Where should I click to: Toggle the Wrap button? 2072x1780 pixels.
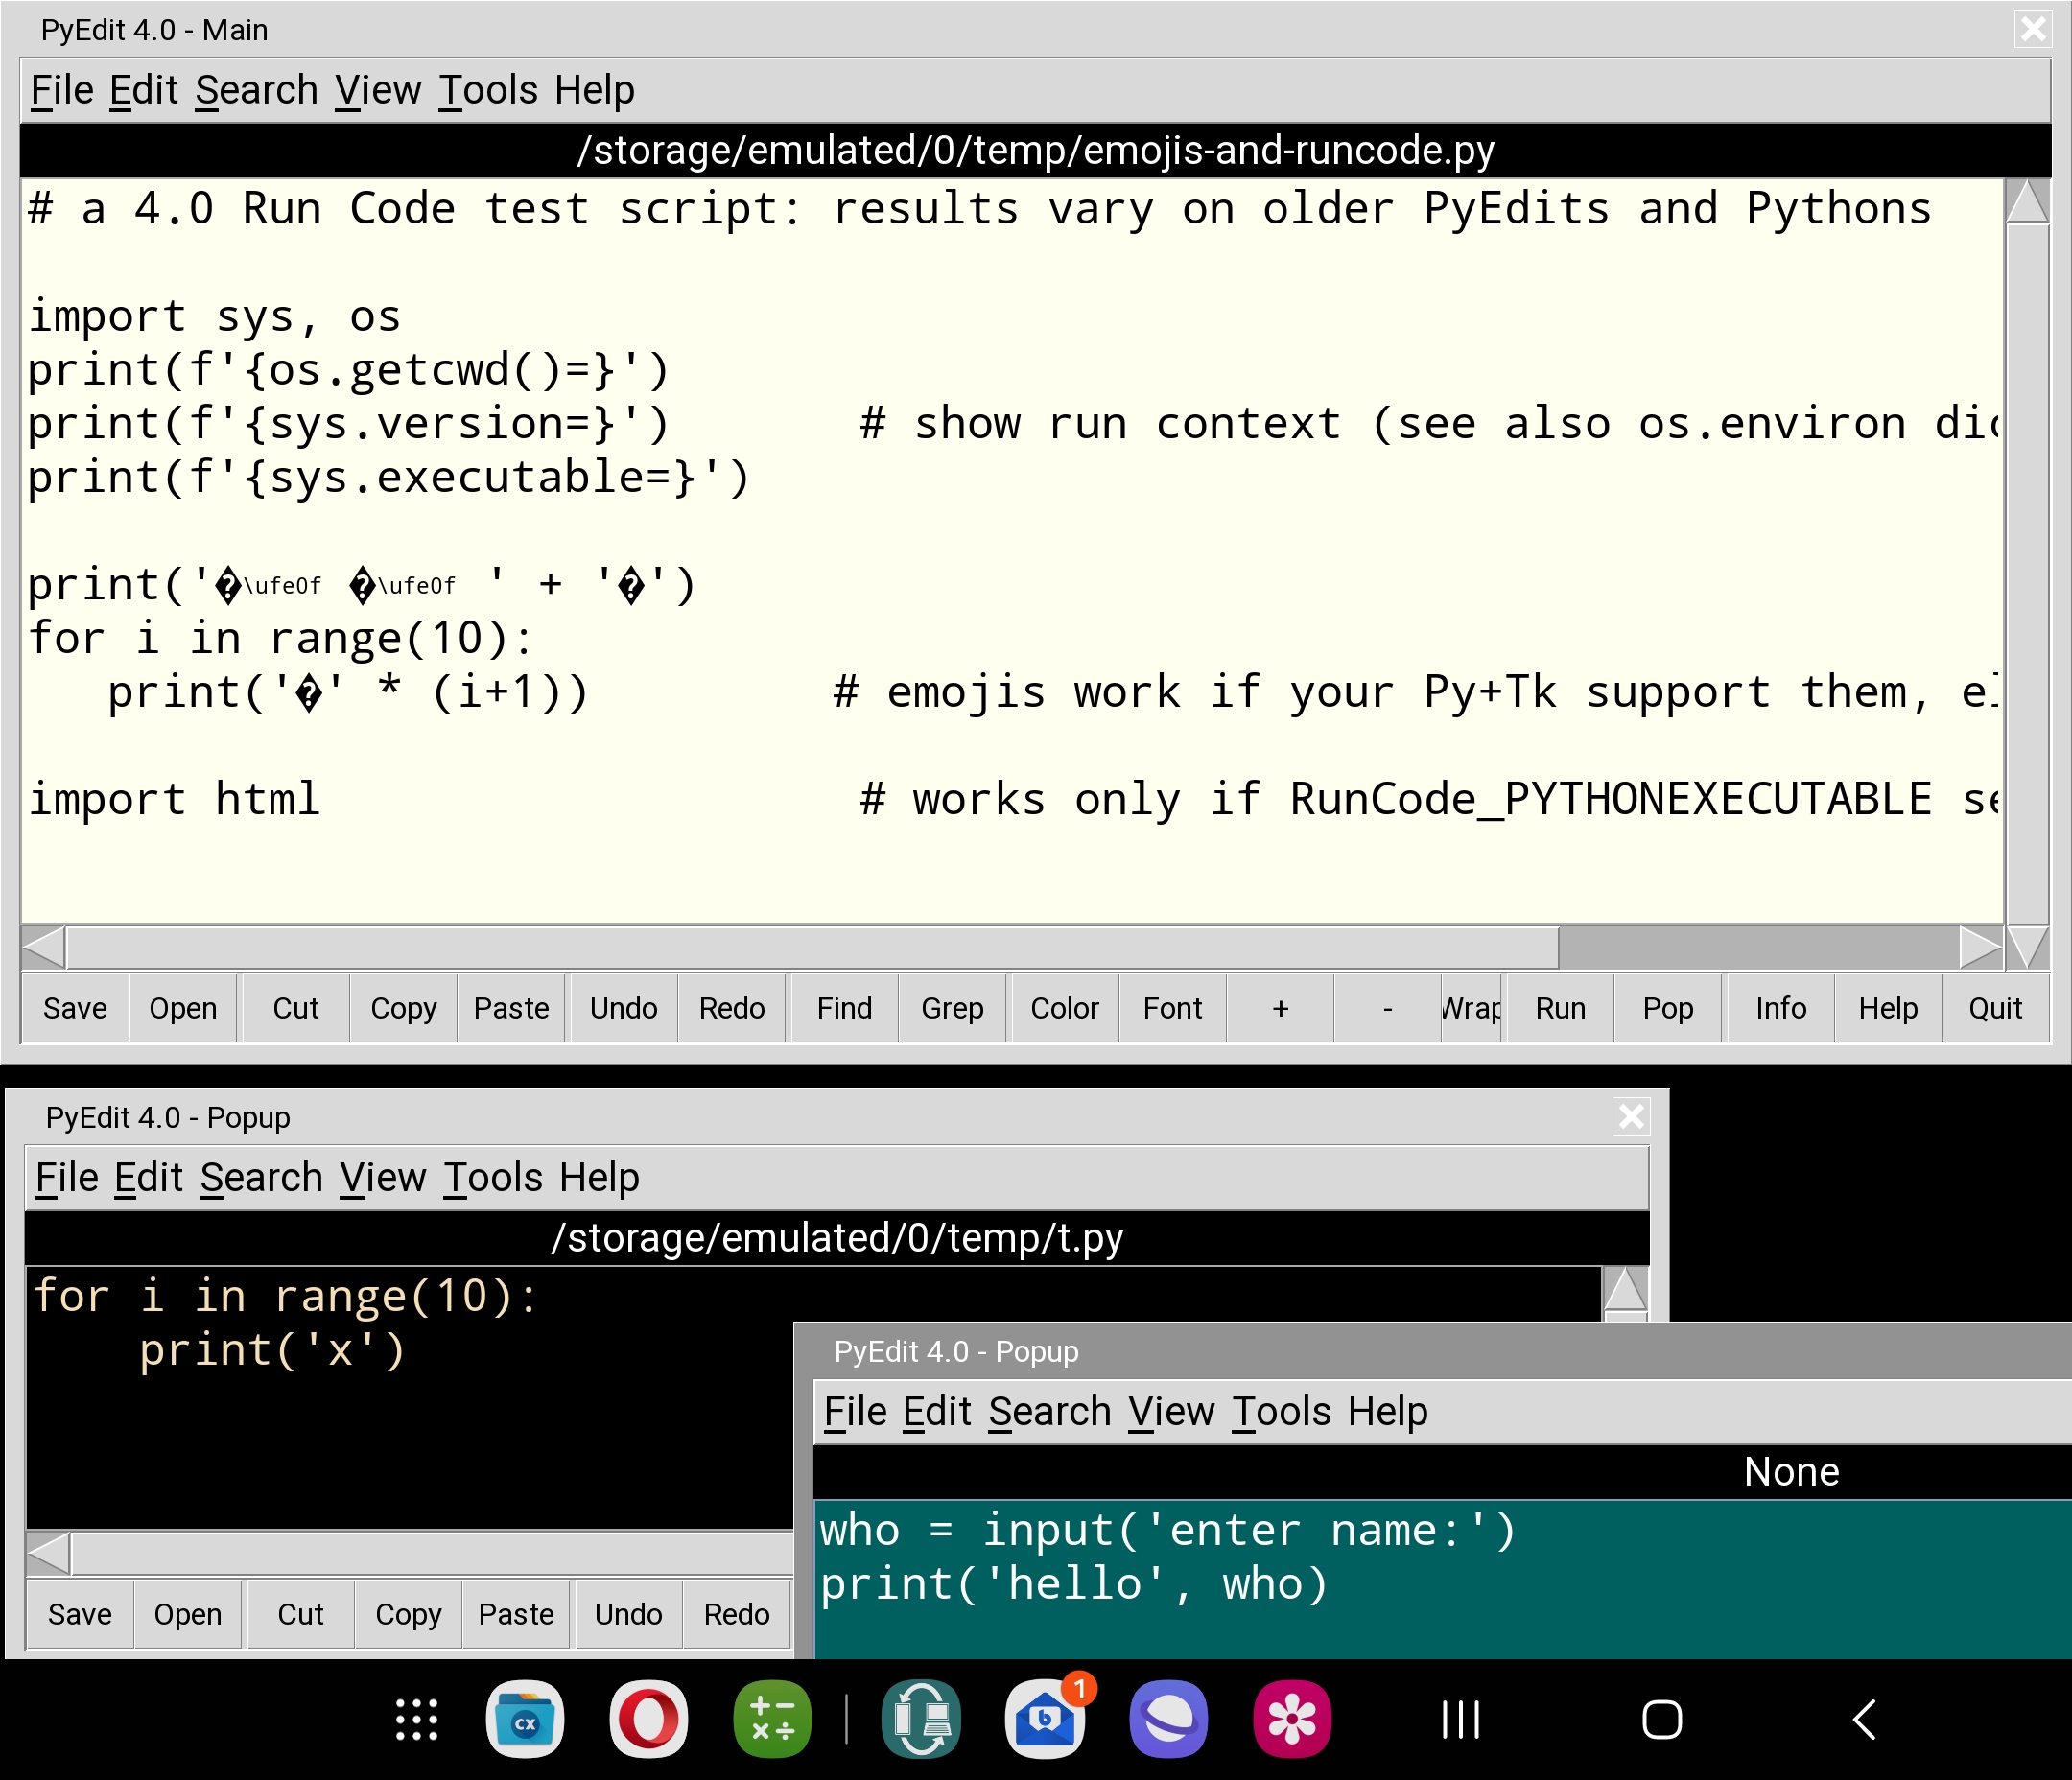1472,1008
